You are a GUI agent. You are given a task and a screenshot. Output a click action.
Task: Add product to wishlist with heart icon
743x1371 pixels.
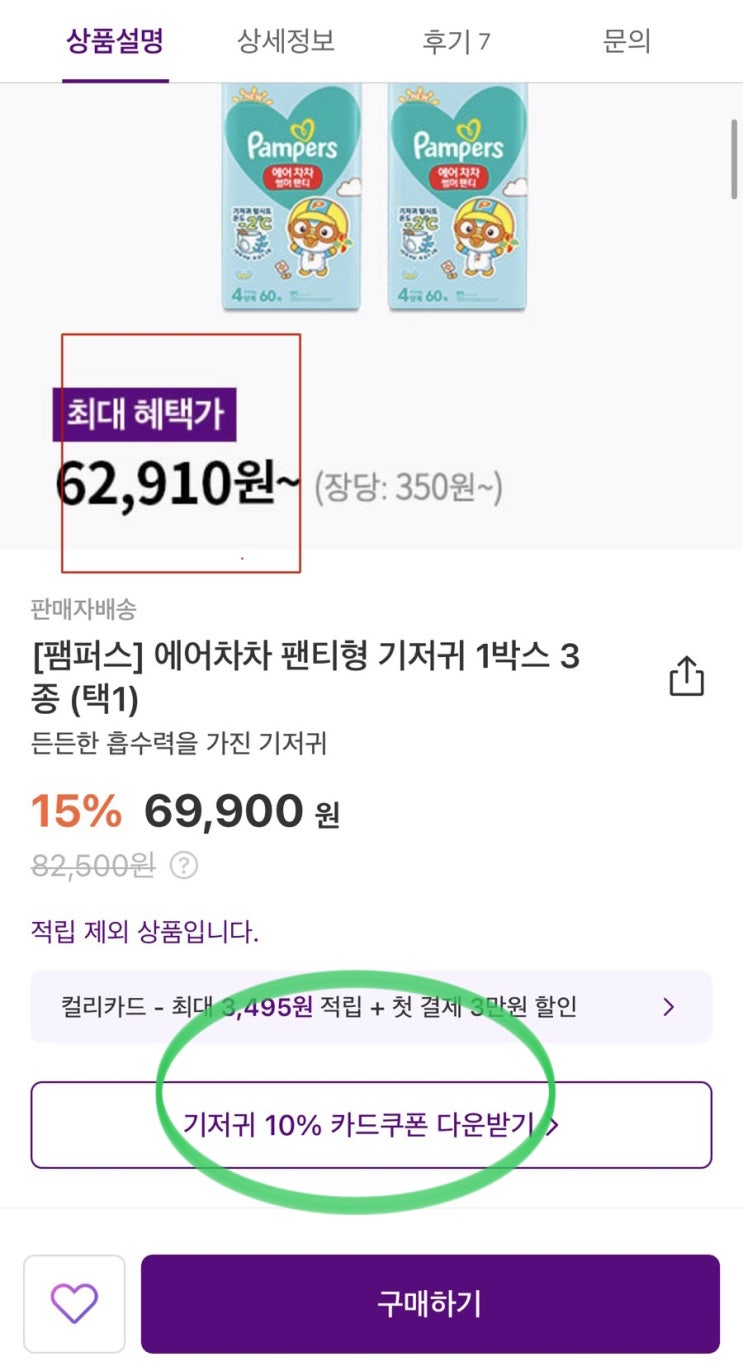74,1303
